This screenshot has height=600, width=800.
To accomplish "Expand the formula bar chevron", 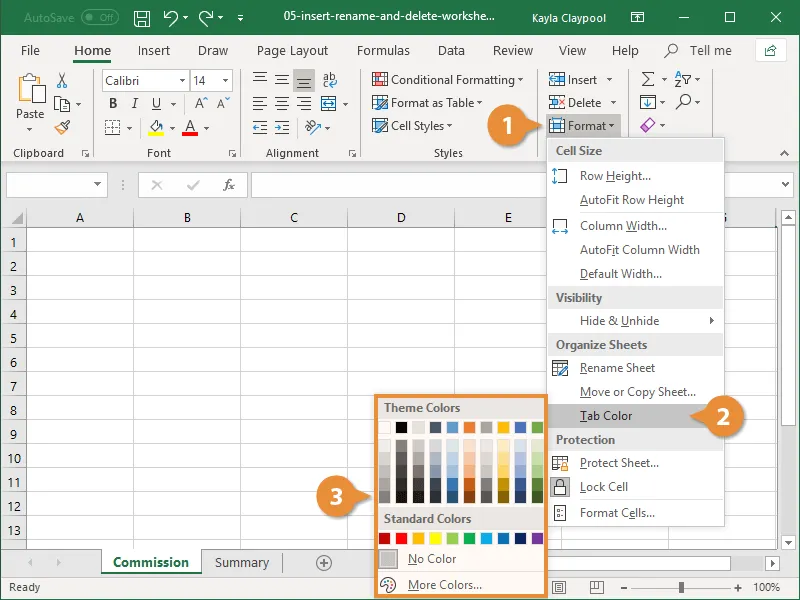I will (785, 184).
